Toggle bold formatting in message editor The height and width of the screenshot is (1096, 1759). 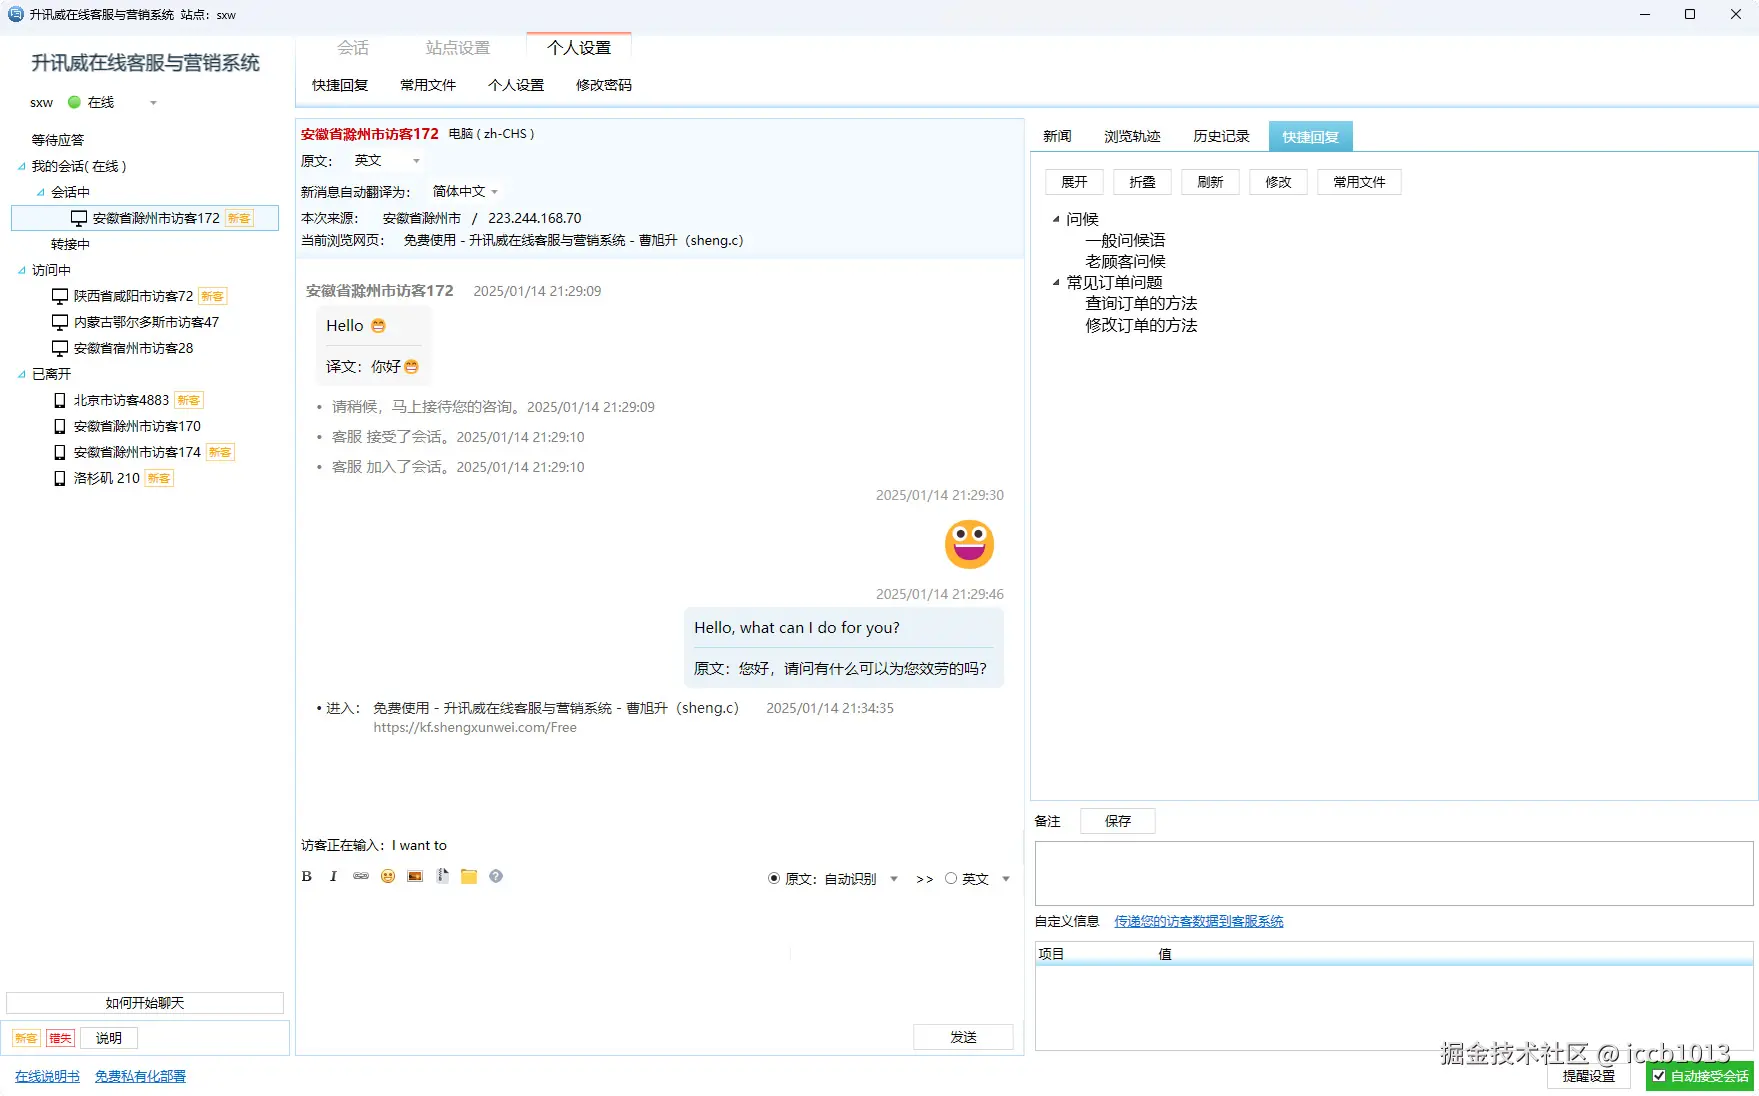[307, 877]
